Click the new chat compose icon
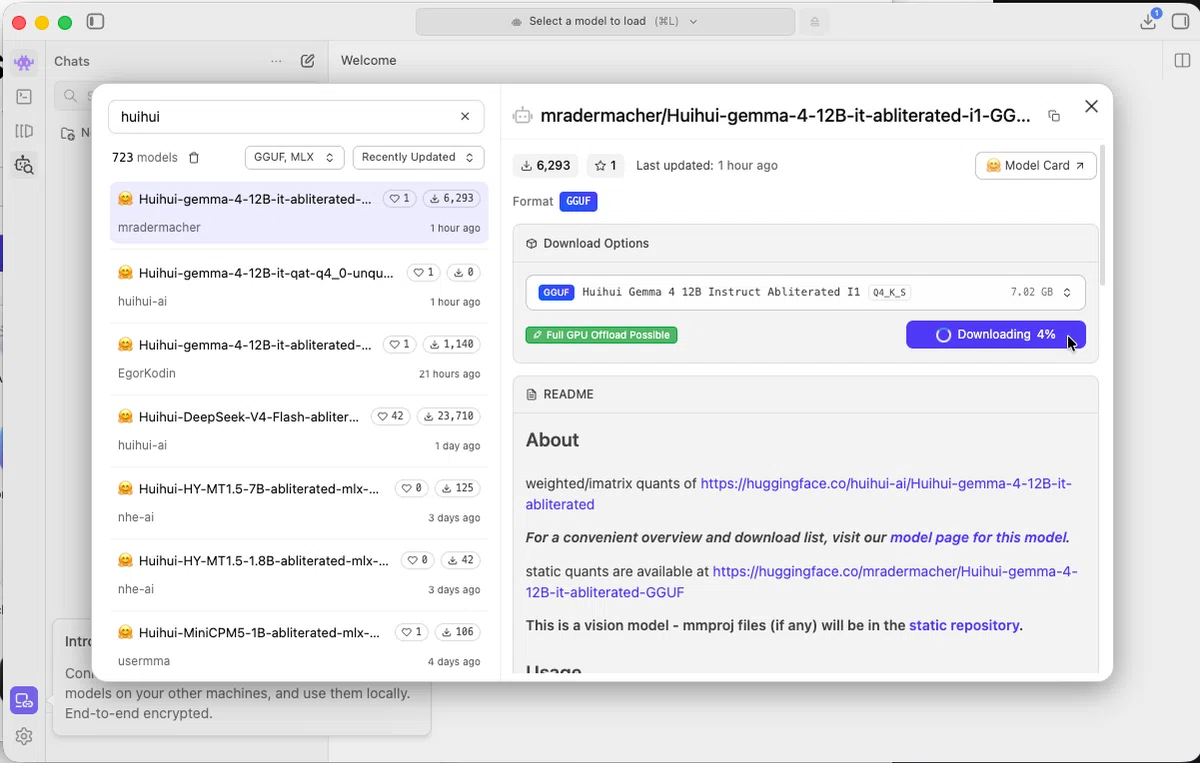This screenshot has height=763, width=1200. coord(308,61)
